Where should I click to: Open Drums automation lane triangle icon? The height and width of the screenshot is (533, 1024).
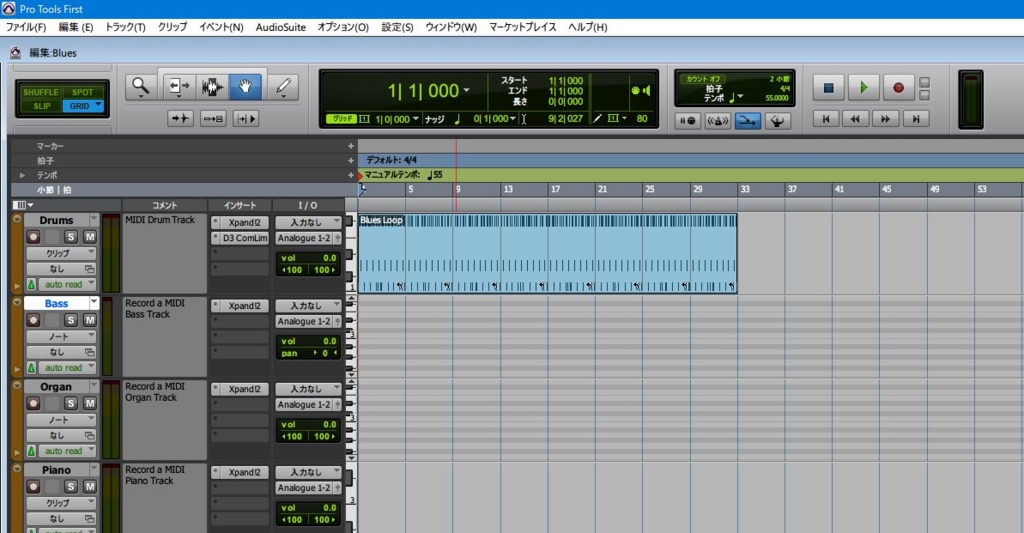(x=17, y=286)
